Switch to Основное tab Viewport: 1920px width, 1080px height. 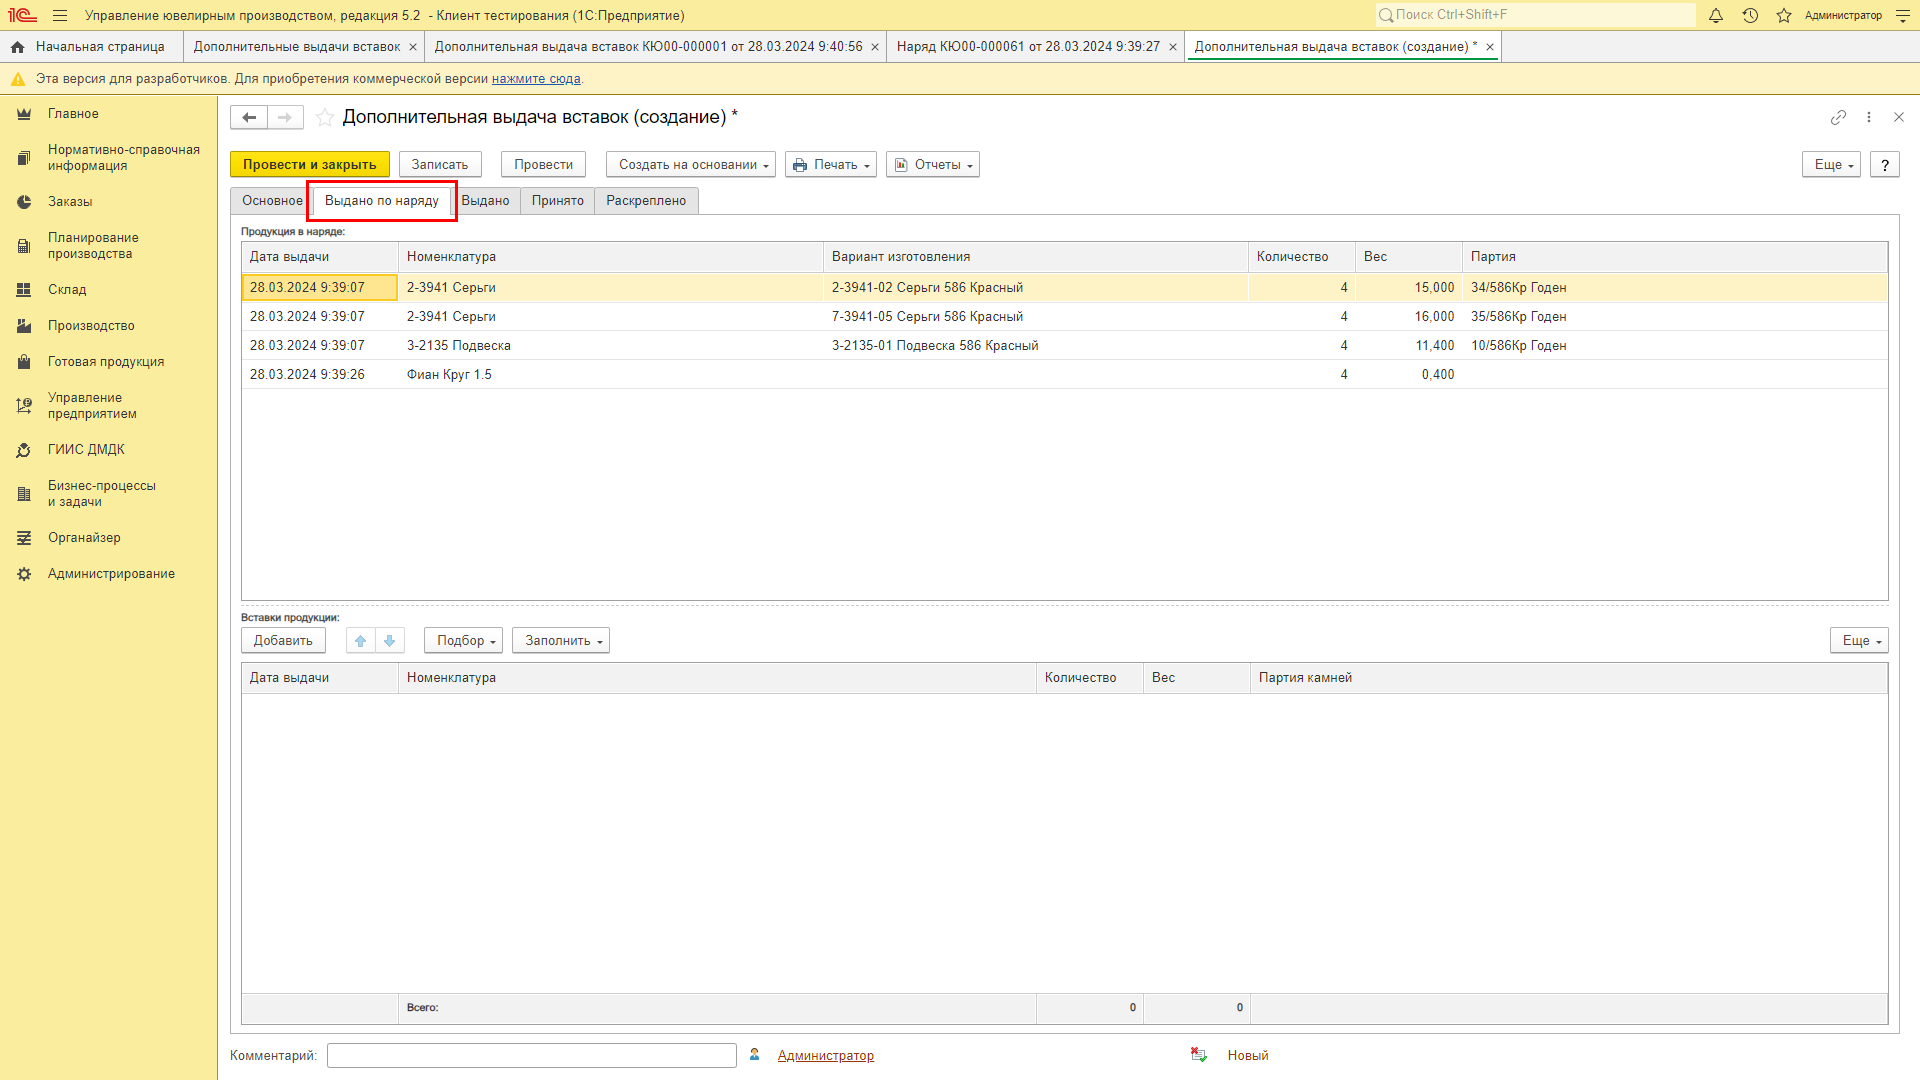[272, 201]
